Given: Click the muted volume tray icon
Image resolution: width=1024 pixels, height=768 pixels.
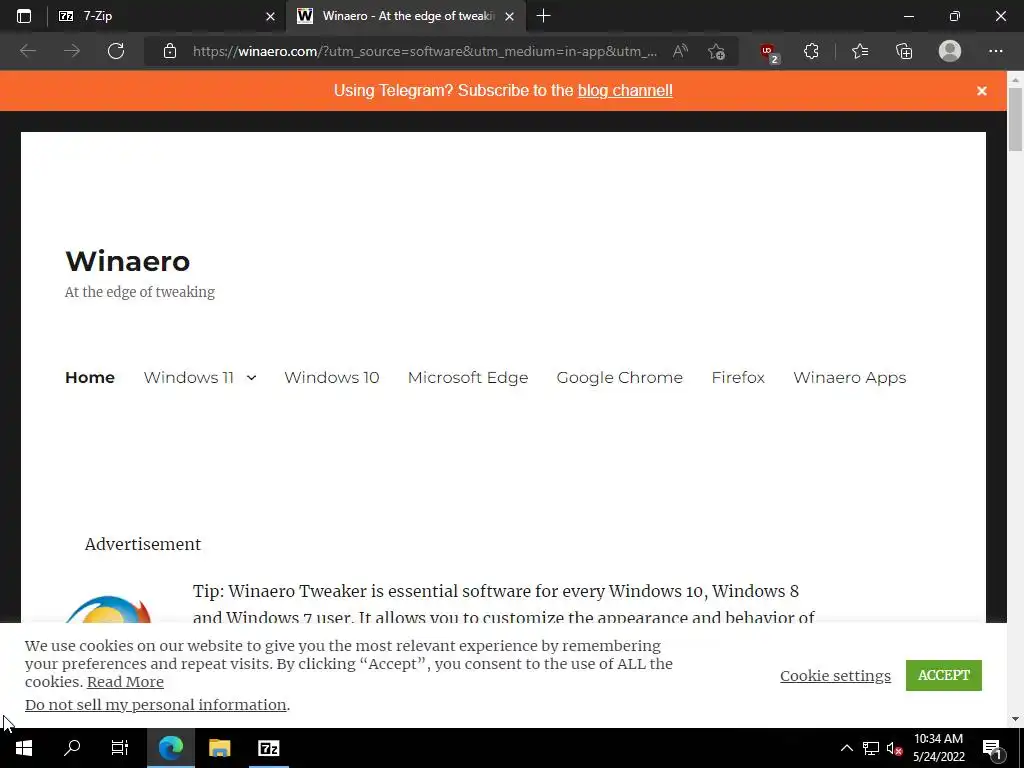Looking at the screenshot, I should click(x=895, y=748).
